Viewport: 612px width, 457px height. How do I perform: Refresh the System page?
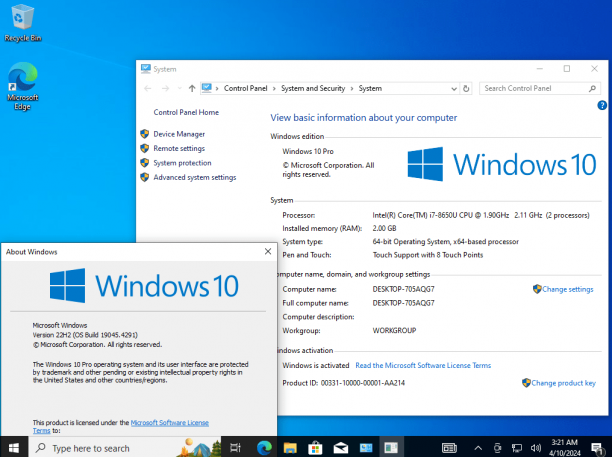pos(466,89)
